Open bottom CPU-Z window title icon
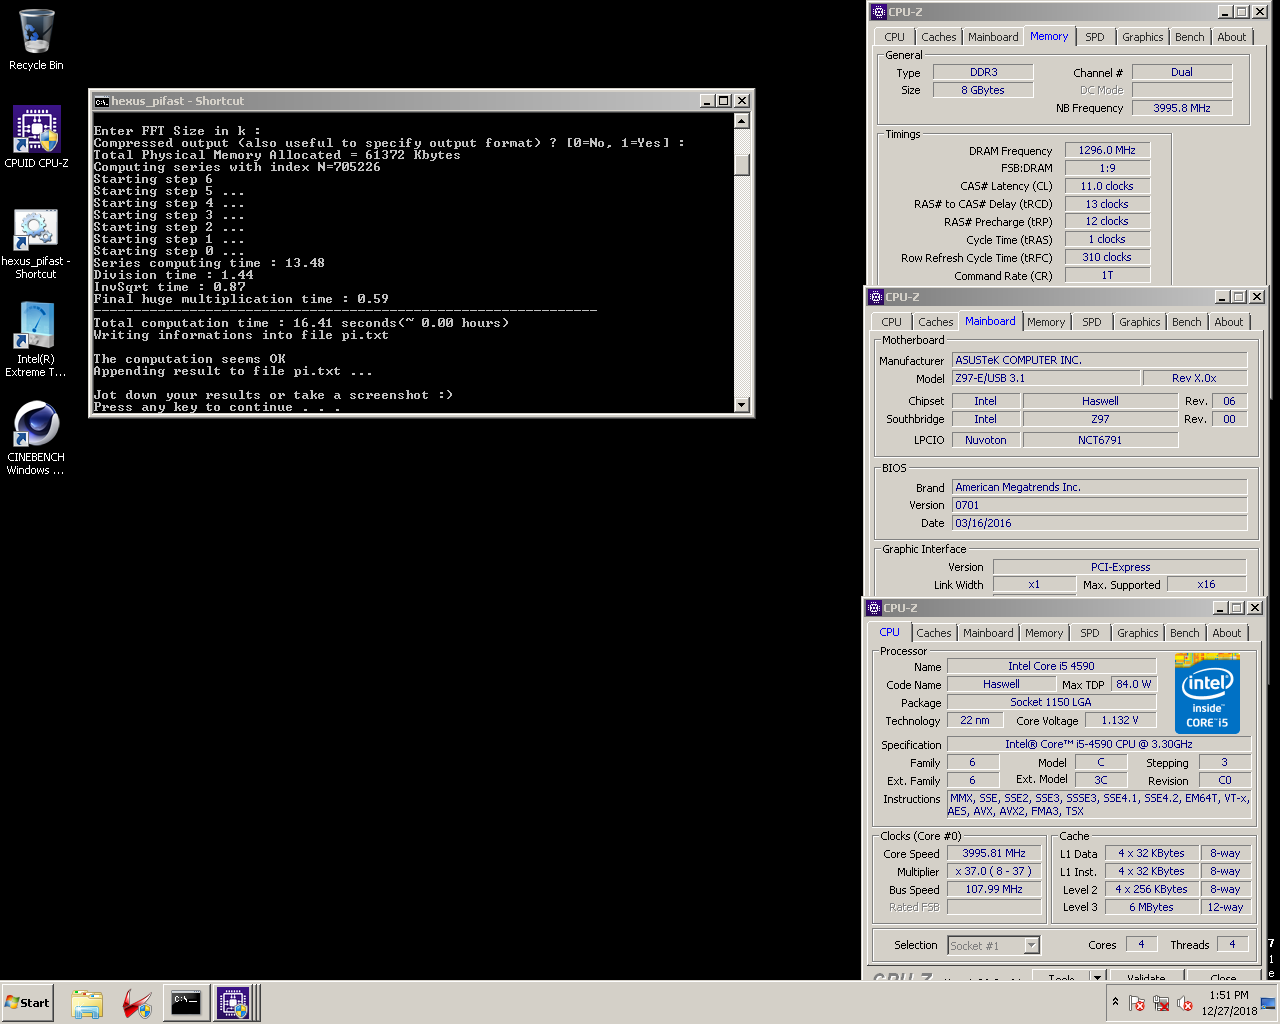The image size is (1280, 1024). click(874, 608)
